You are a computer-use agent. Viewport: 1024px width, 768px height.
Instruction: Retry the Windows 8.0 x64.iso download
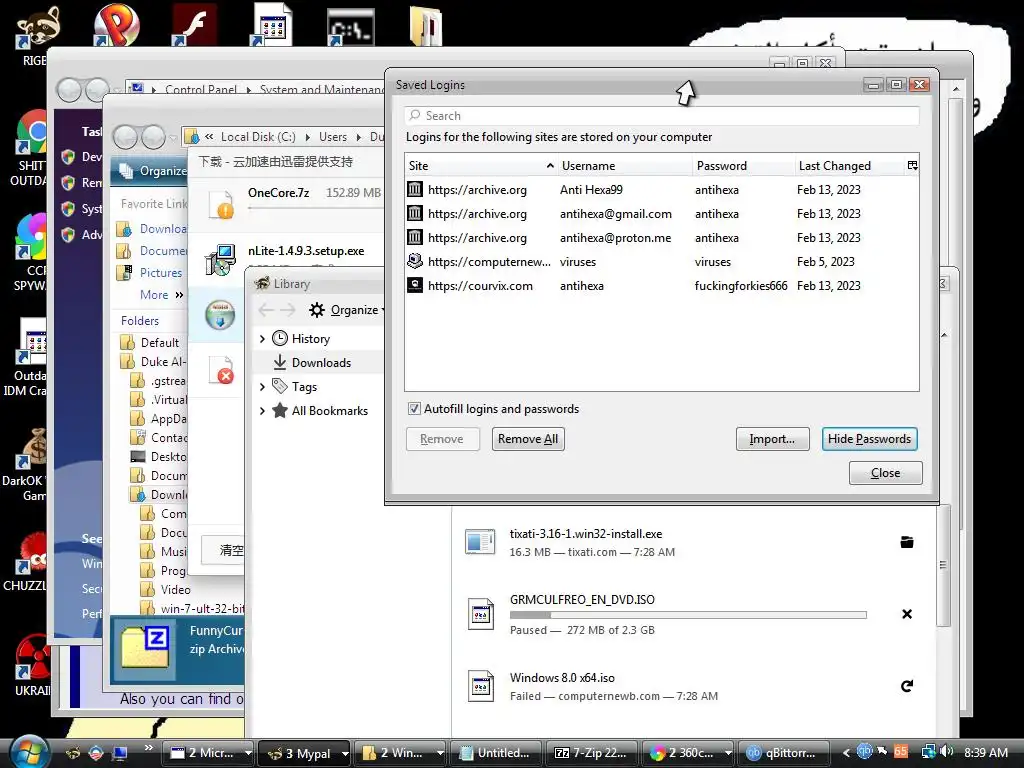(x=906, y=686)
